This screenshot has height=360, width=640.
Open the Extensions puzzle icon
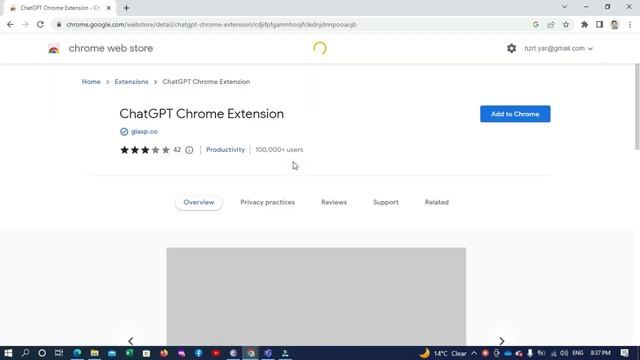pos(584,24)
